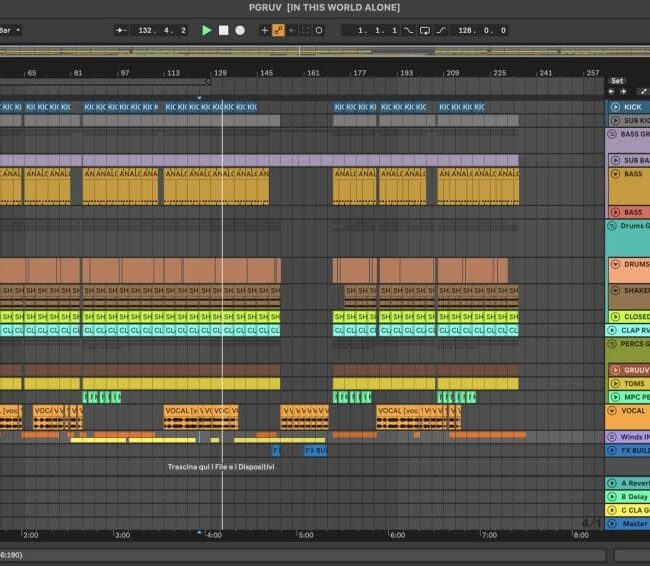Click the Set locator button

click(617, 80)
